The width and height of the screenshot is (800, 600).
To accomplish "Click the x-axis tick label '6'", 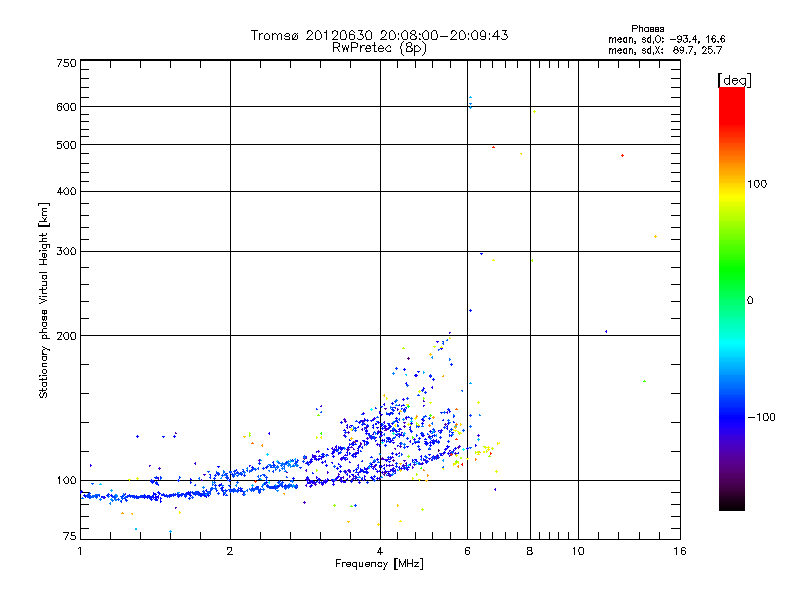I will (x=467, y=551).
